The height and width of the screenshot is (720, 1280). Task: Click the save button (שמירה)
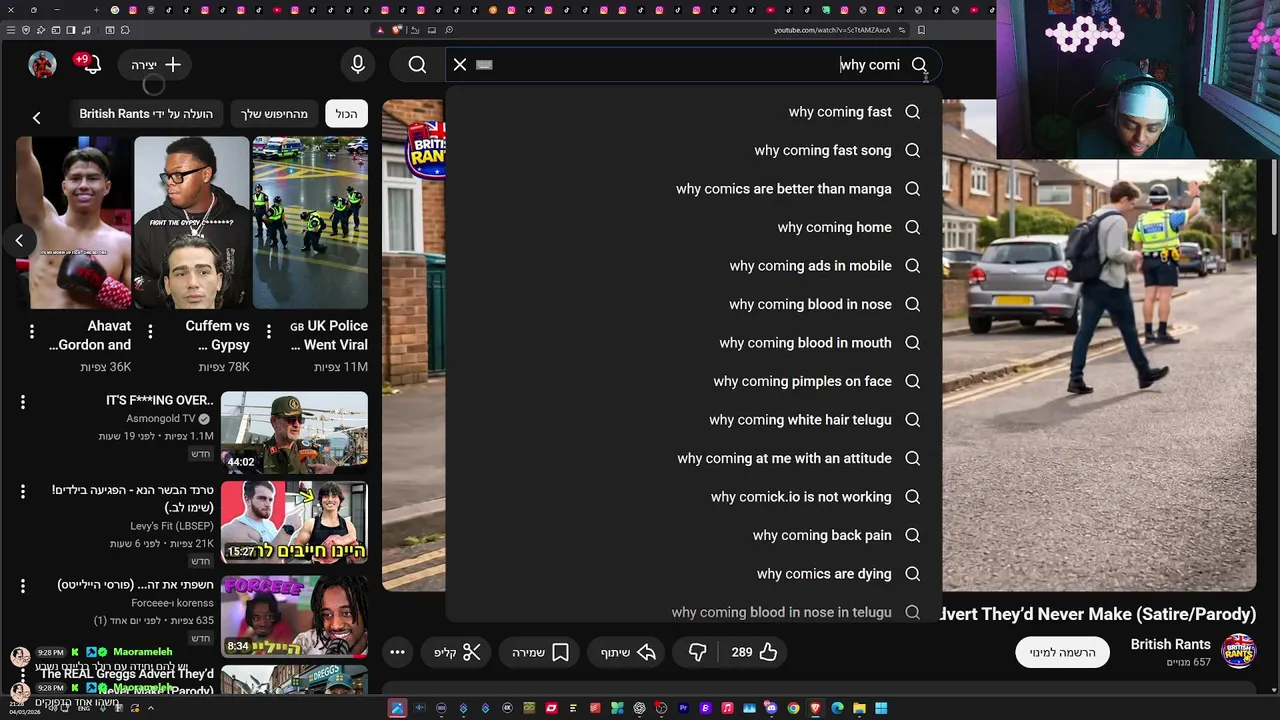click(x=541, y=652)
